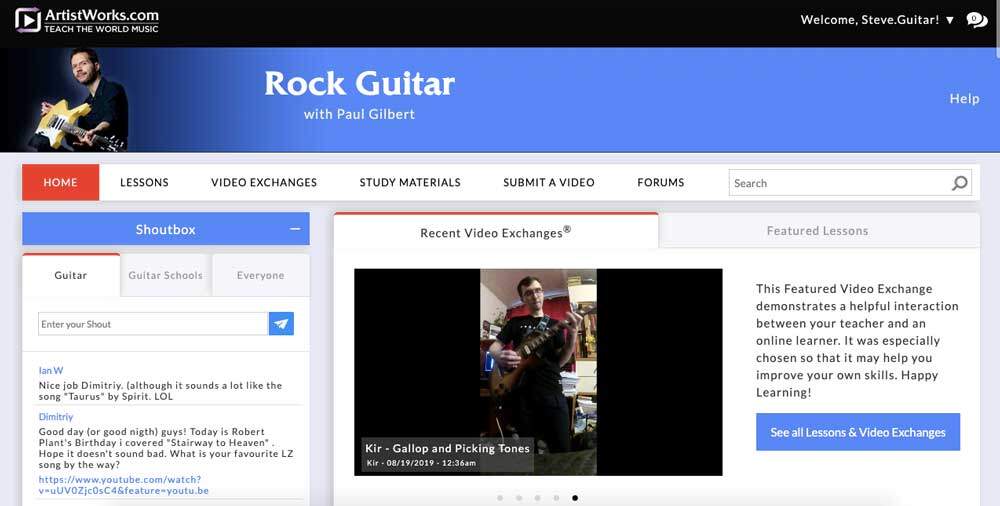Screen dimensions: 1000x506
Task: Open VIDEO EXCHANGES in navigation bar
Action: click(264, 182)
